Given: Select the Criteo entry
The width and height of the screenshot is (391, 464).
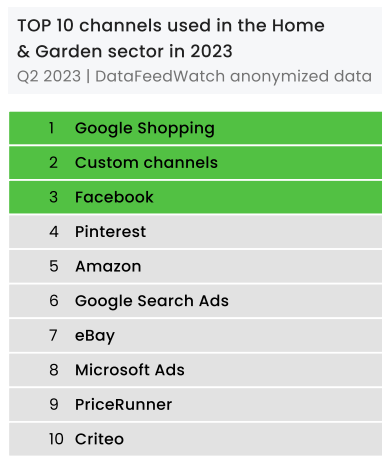Looking at the screenshot, I should (x=195, y=439).
